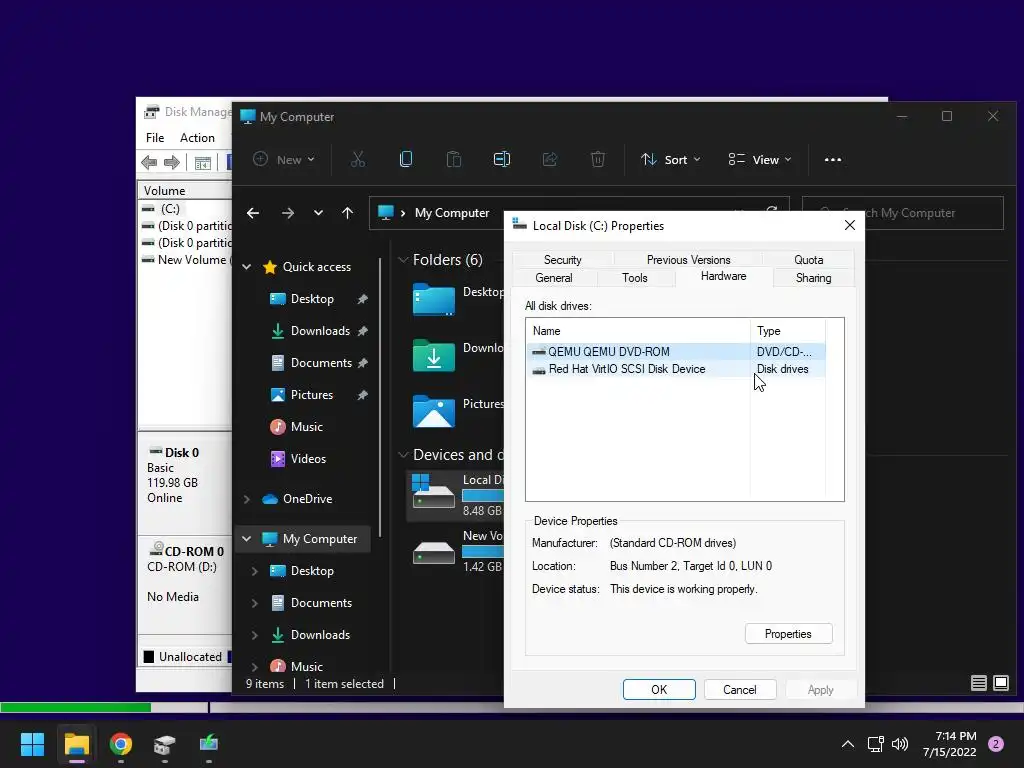Select (C:) volume in Disk Management
Viewport: 1024px width, 768px height.
[x=185, y=209]
